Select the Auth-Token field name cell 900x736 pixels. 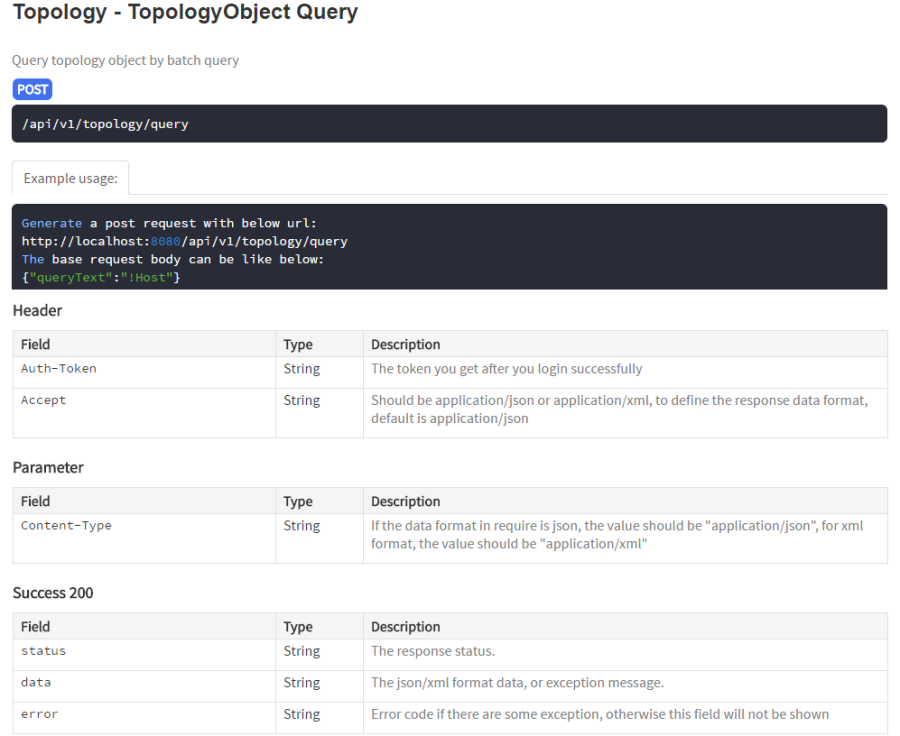[59, 369]
